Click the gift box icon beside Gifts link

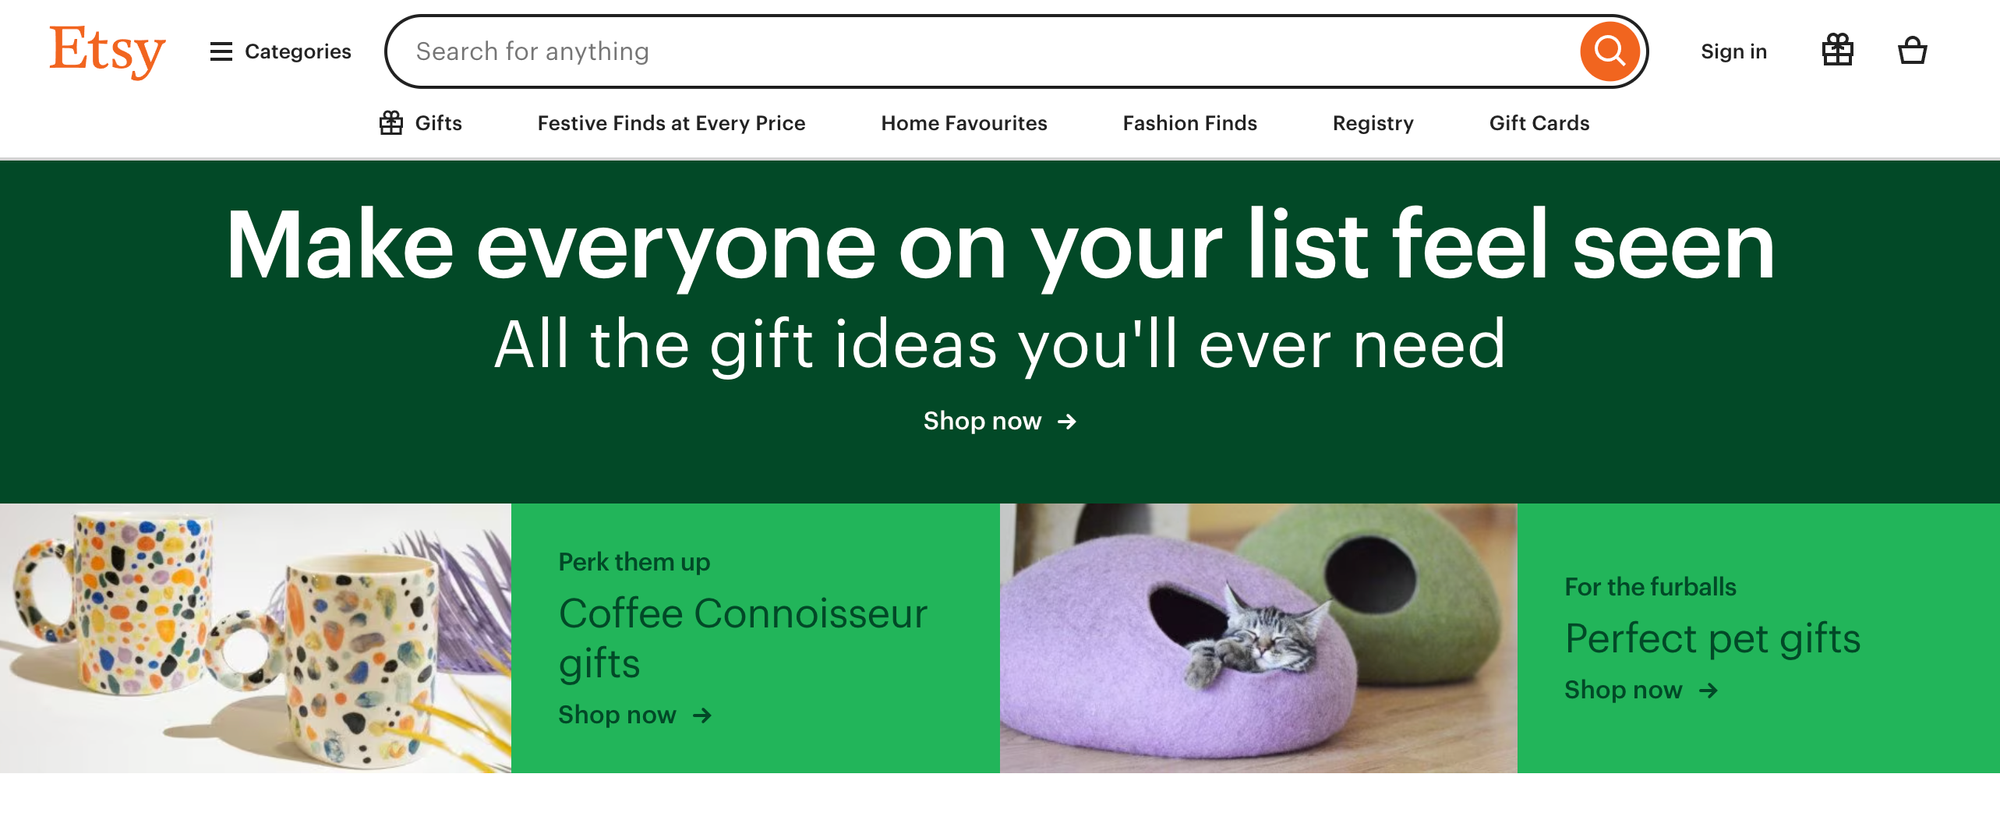pyautogui.click(x=390, y=122)
